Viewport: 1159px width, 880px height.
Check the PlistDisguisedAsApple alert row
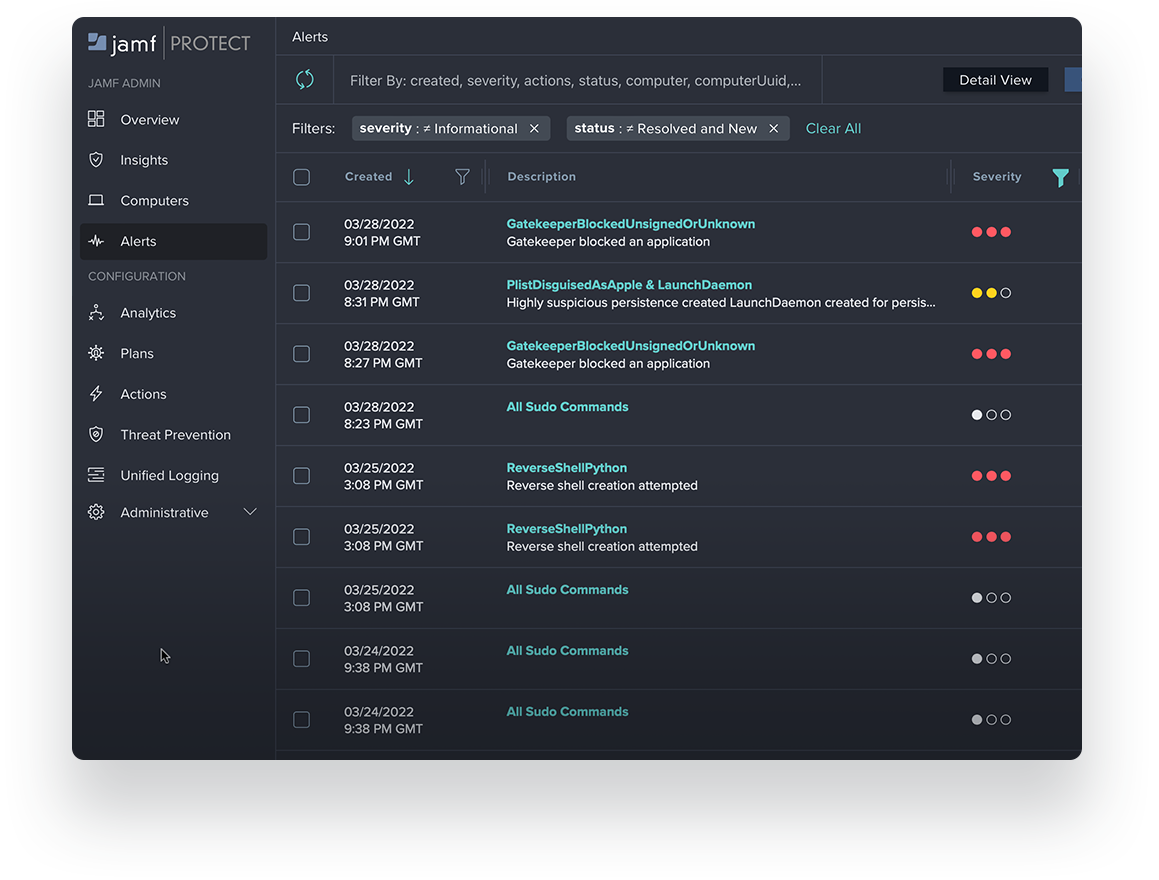[x=302, y=293]
